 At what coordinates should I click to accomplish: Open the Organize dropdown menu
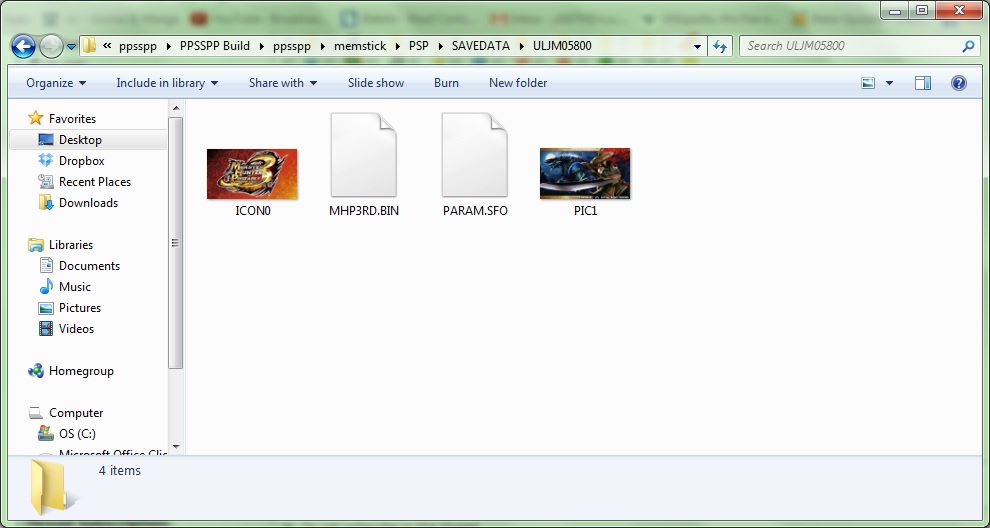coord(56,83)
